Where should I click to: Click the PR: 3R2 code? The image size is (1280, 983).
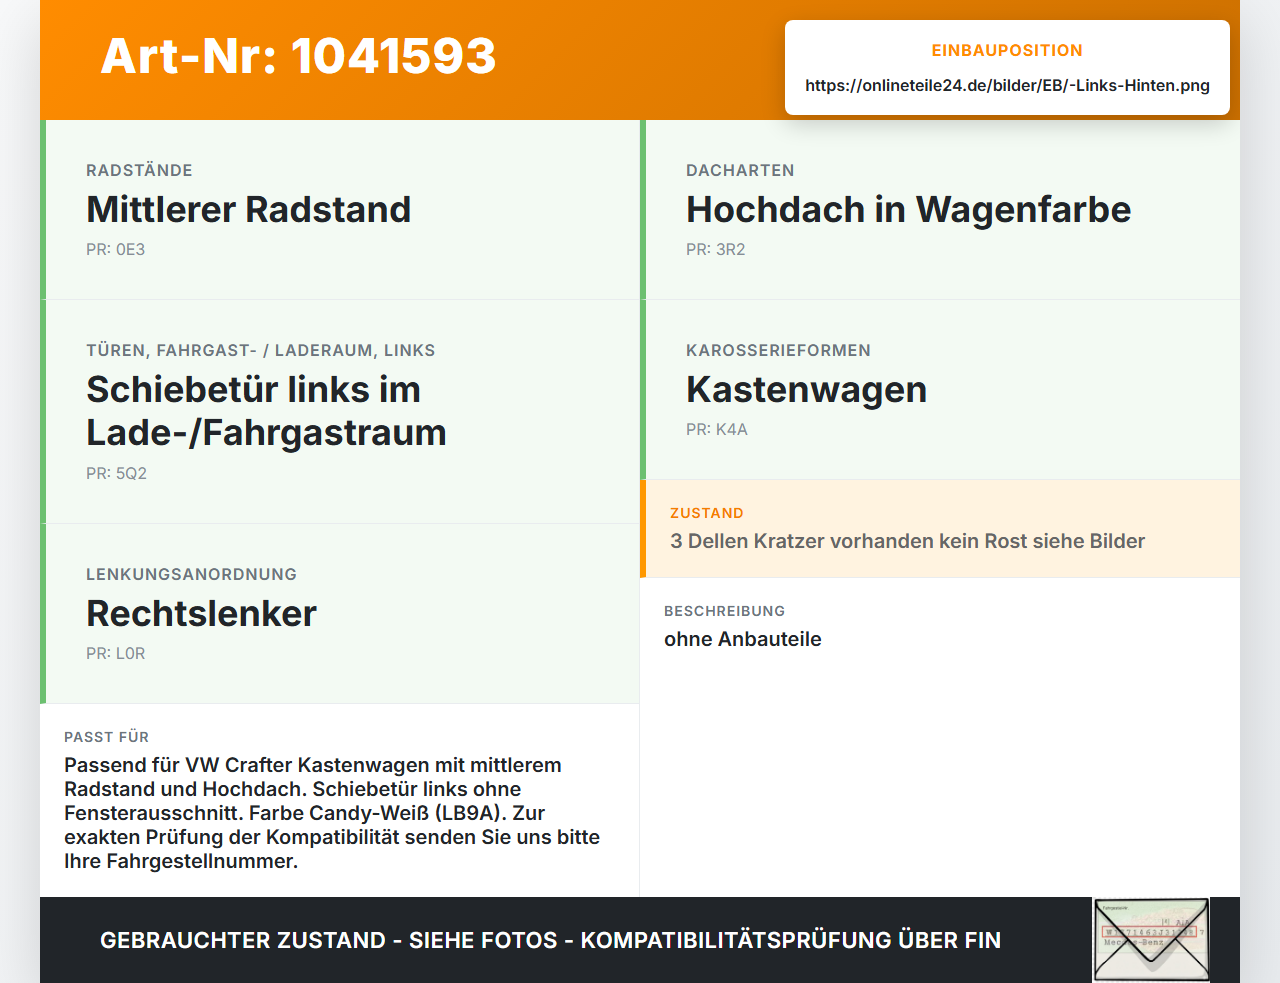[715, 250]
